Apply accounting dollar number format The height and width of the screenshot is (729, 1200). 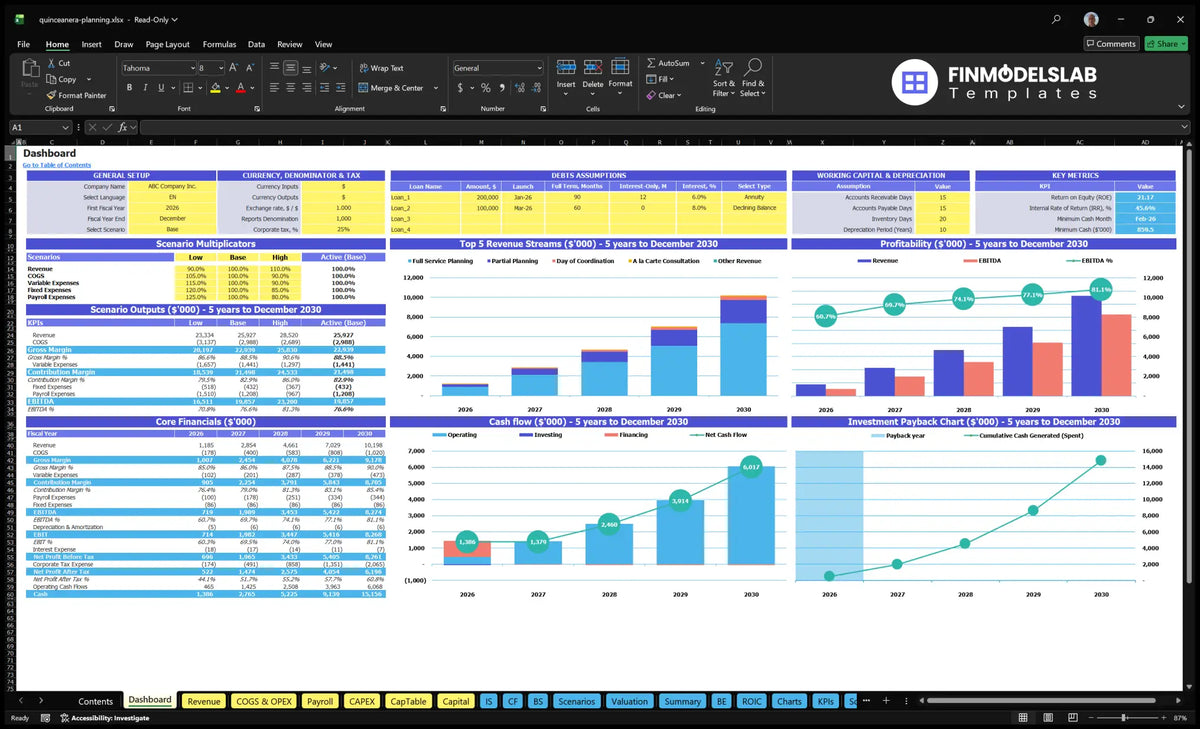461,88
